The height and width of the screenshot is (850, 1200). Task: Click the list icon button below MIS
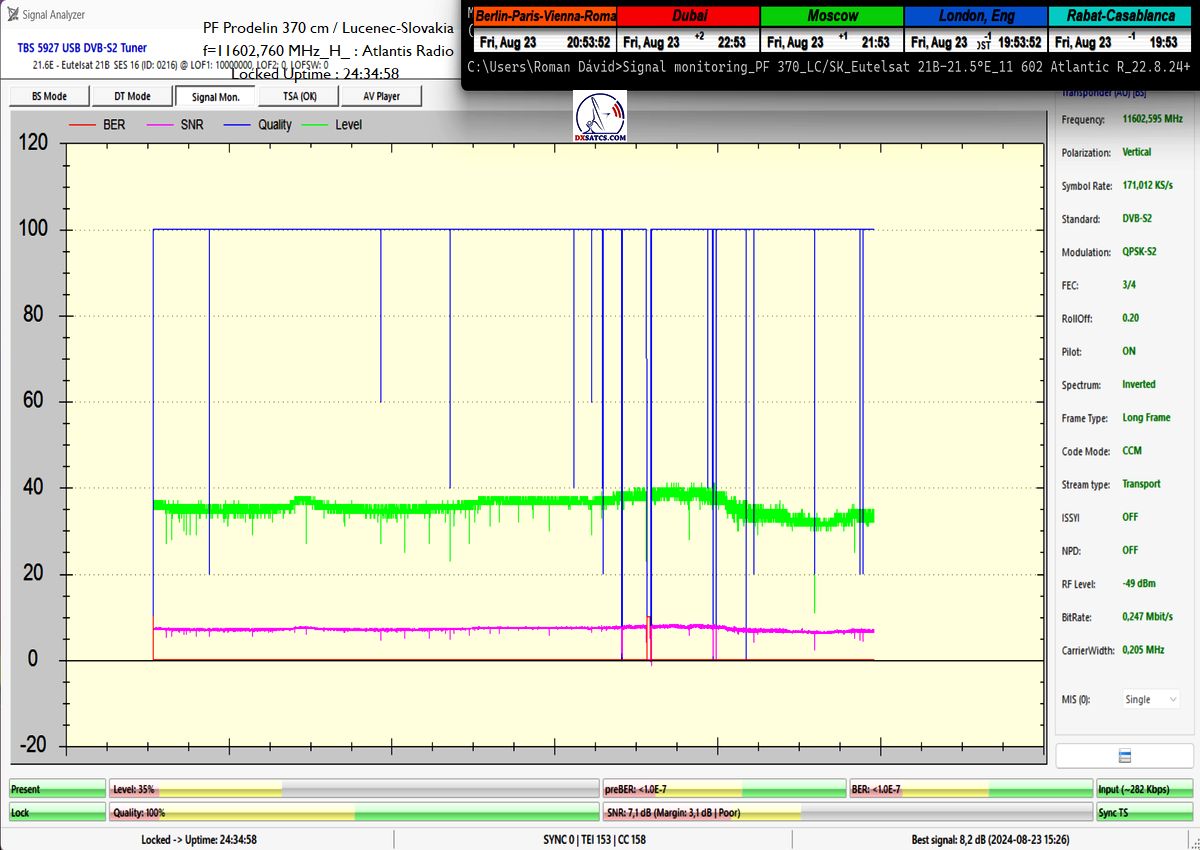point(1124,755)
